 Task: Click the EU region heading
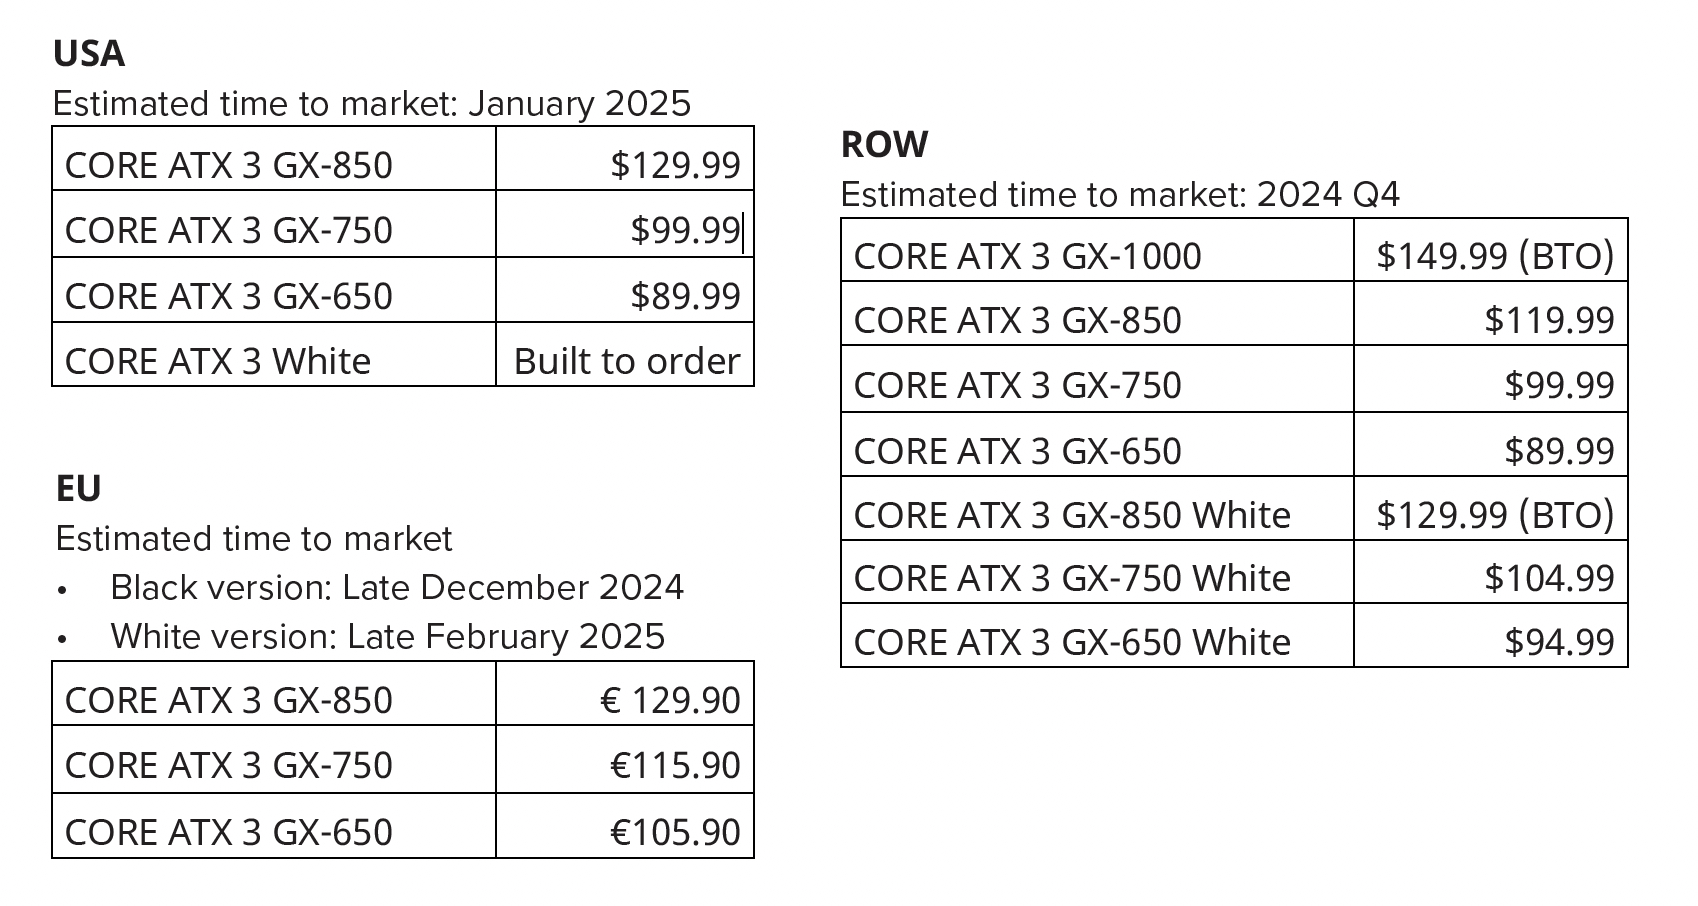click(x=78, y=489)
